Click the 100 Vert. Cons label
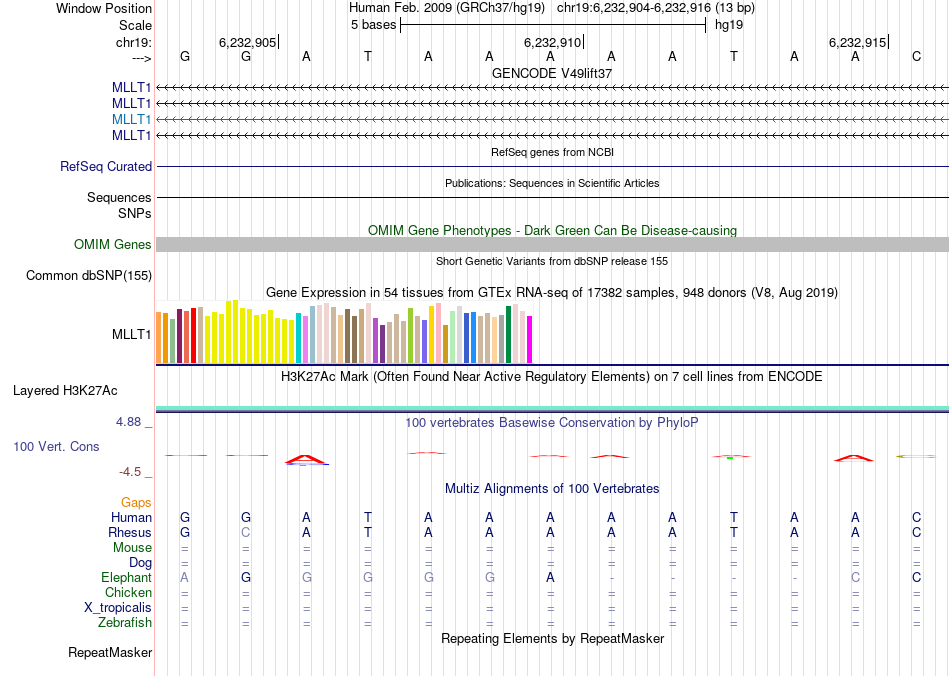 pyautogui.click(x=56, y=446)
